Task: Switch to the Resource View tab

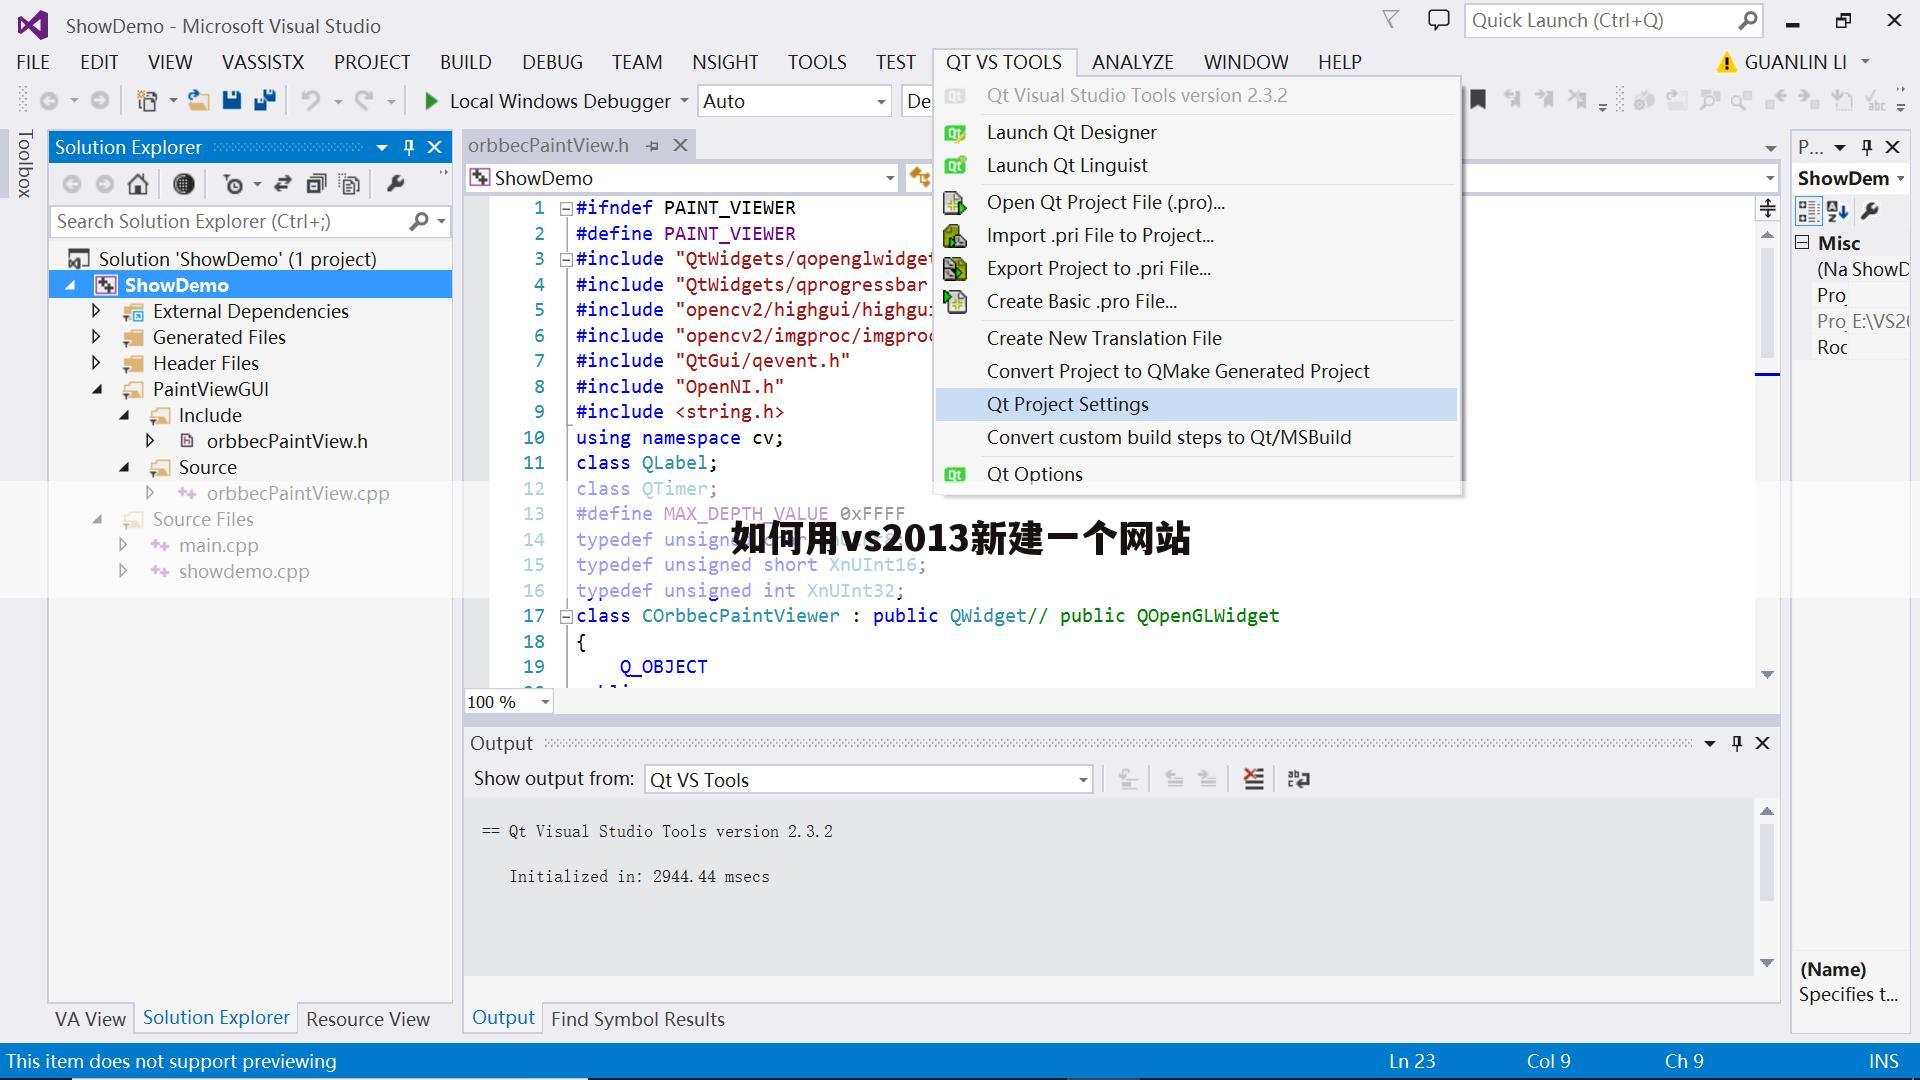Action: pos(368,1019)
